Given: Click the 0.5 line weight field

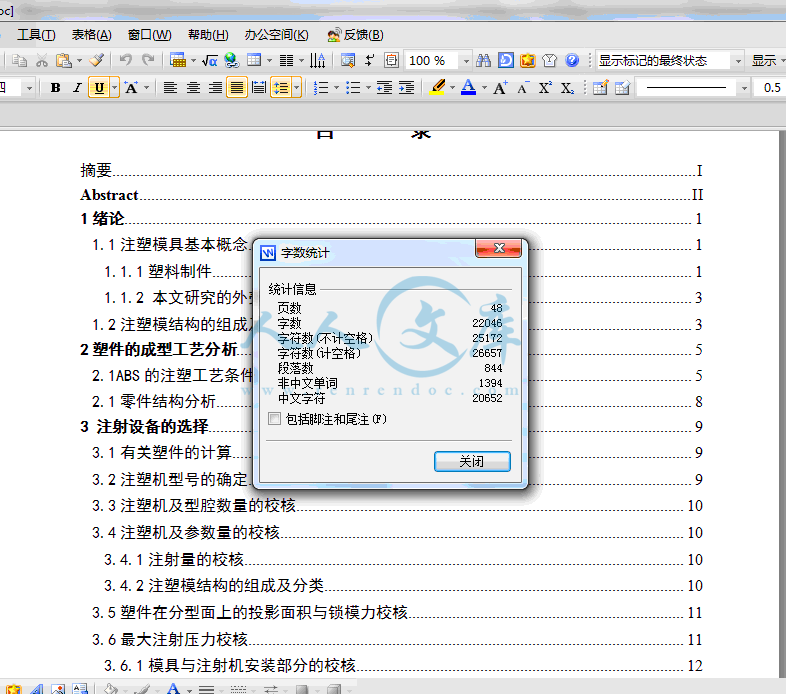Looking at the screenshot, I should point(771,88).
